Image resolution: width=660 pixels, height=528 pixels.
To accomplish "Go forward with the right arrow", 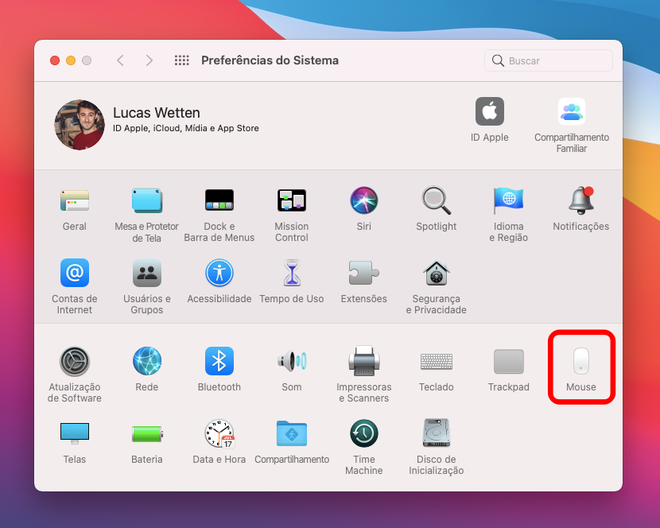I will tap(149, 61).
